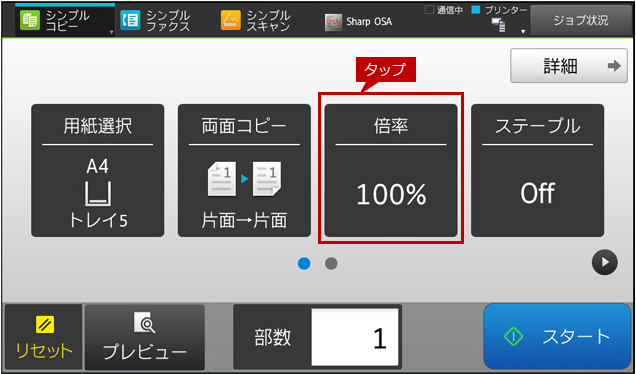This screenshot has height=374, width=636.
Task: Open the シンプルコピー mode tab
Action: (x=65, y=21)
